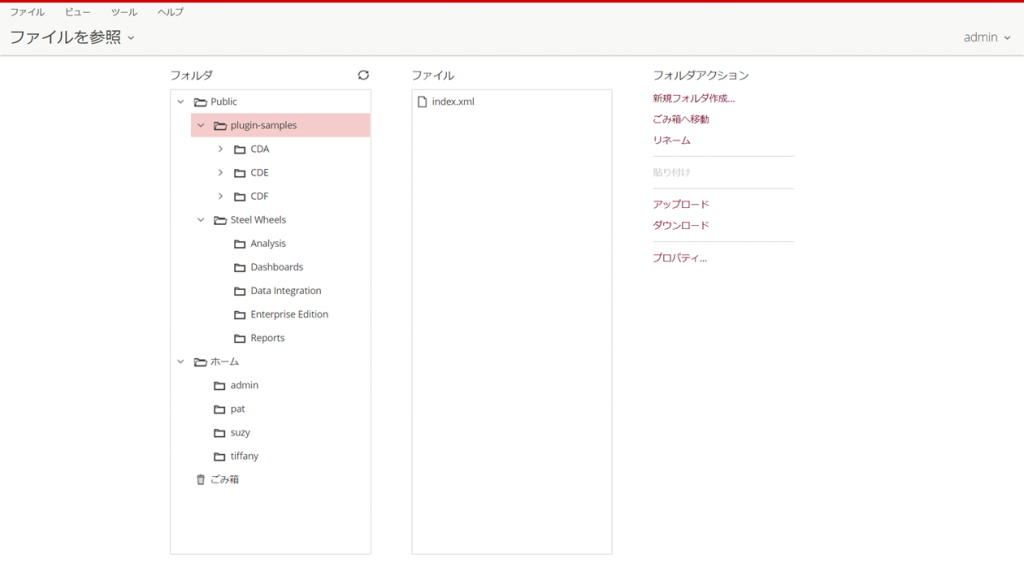Viewport: 1024px width, 567px height.
Task: Select the ごみ箱 trash label
Action: 224,479
